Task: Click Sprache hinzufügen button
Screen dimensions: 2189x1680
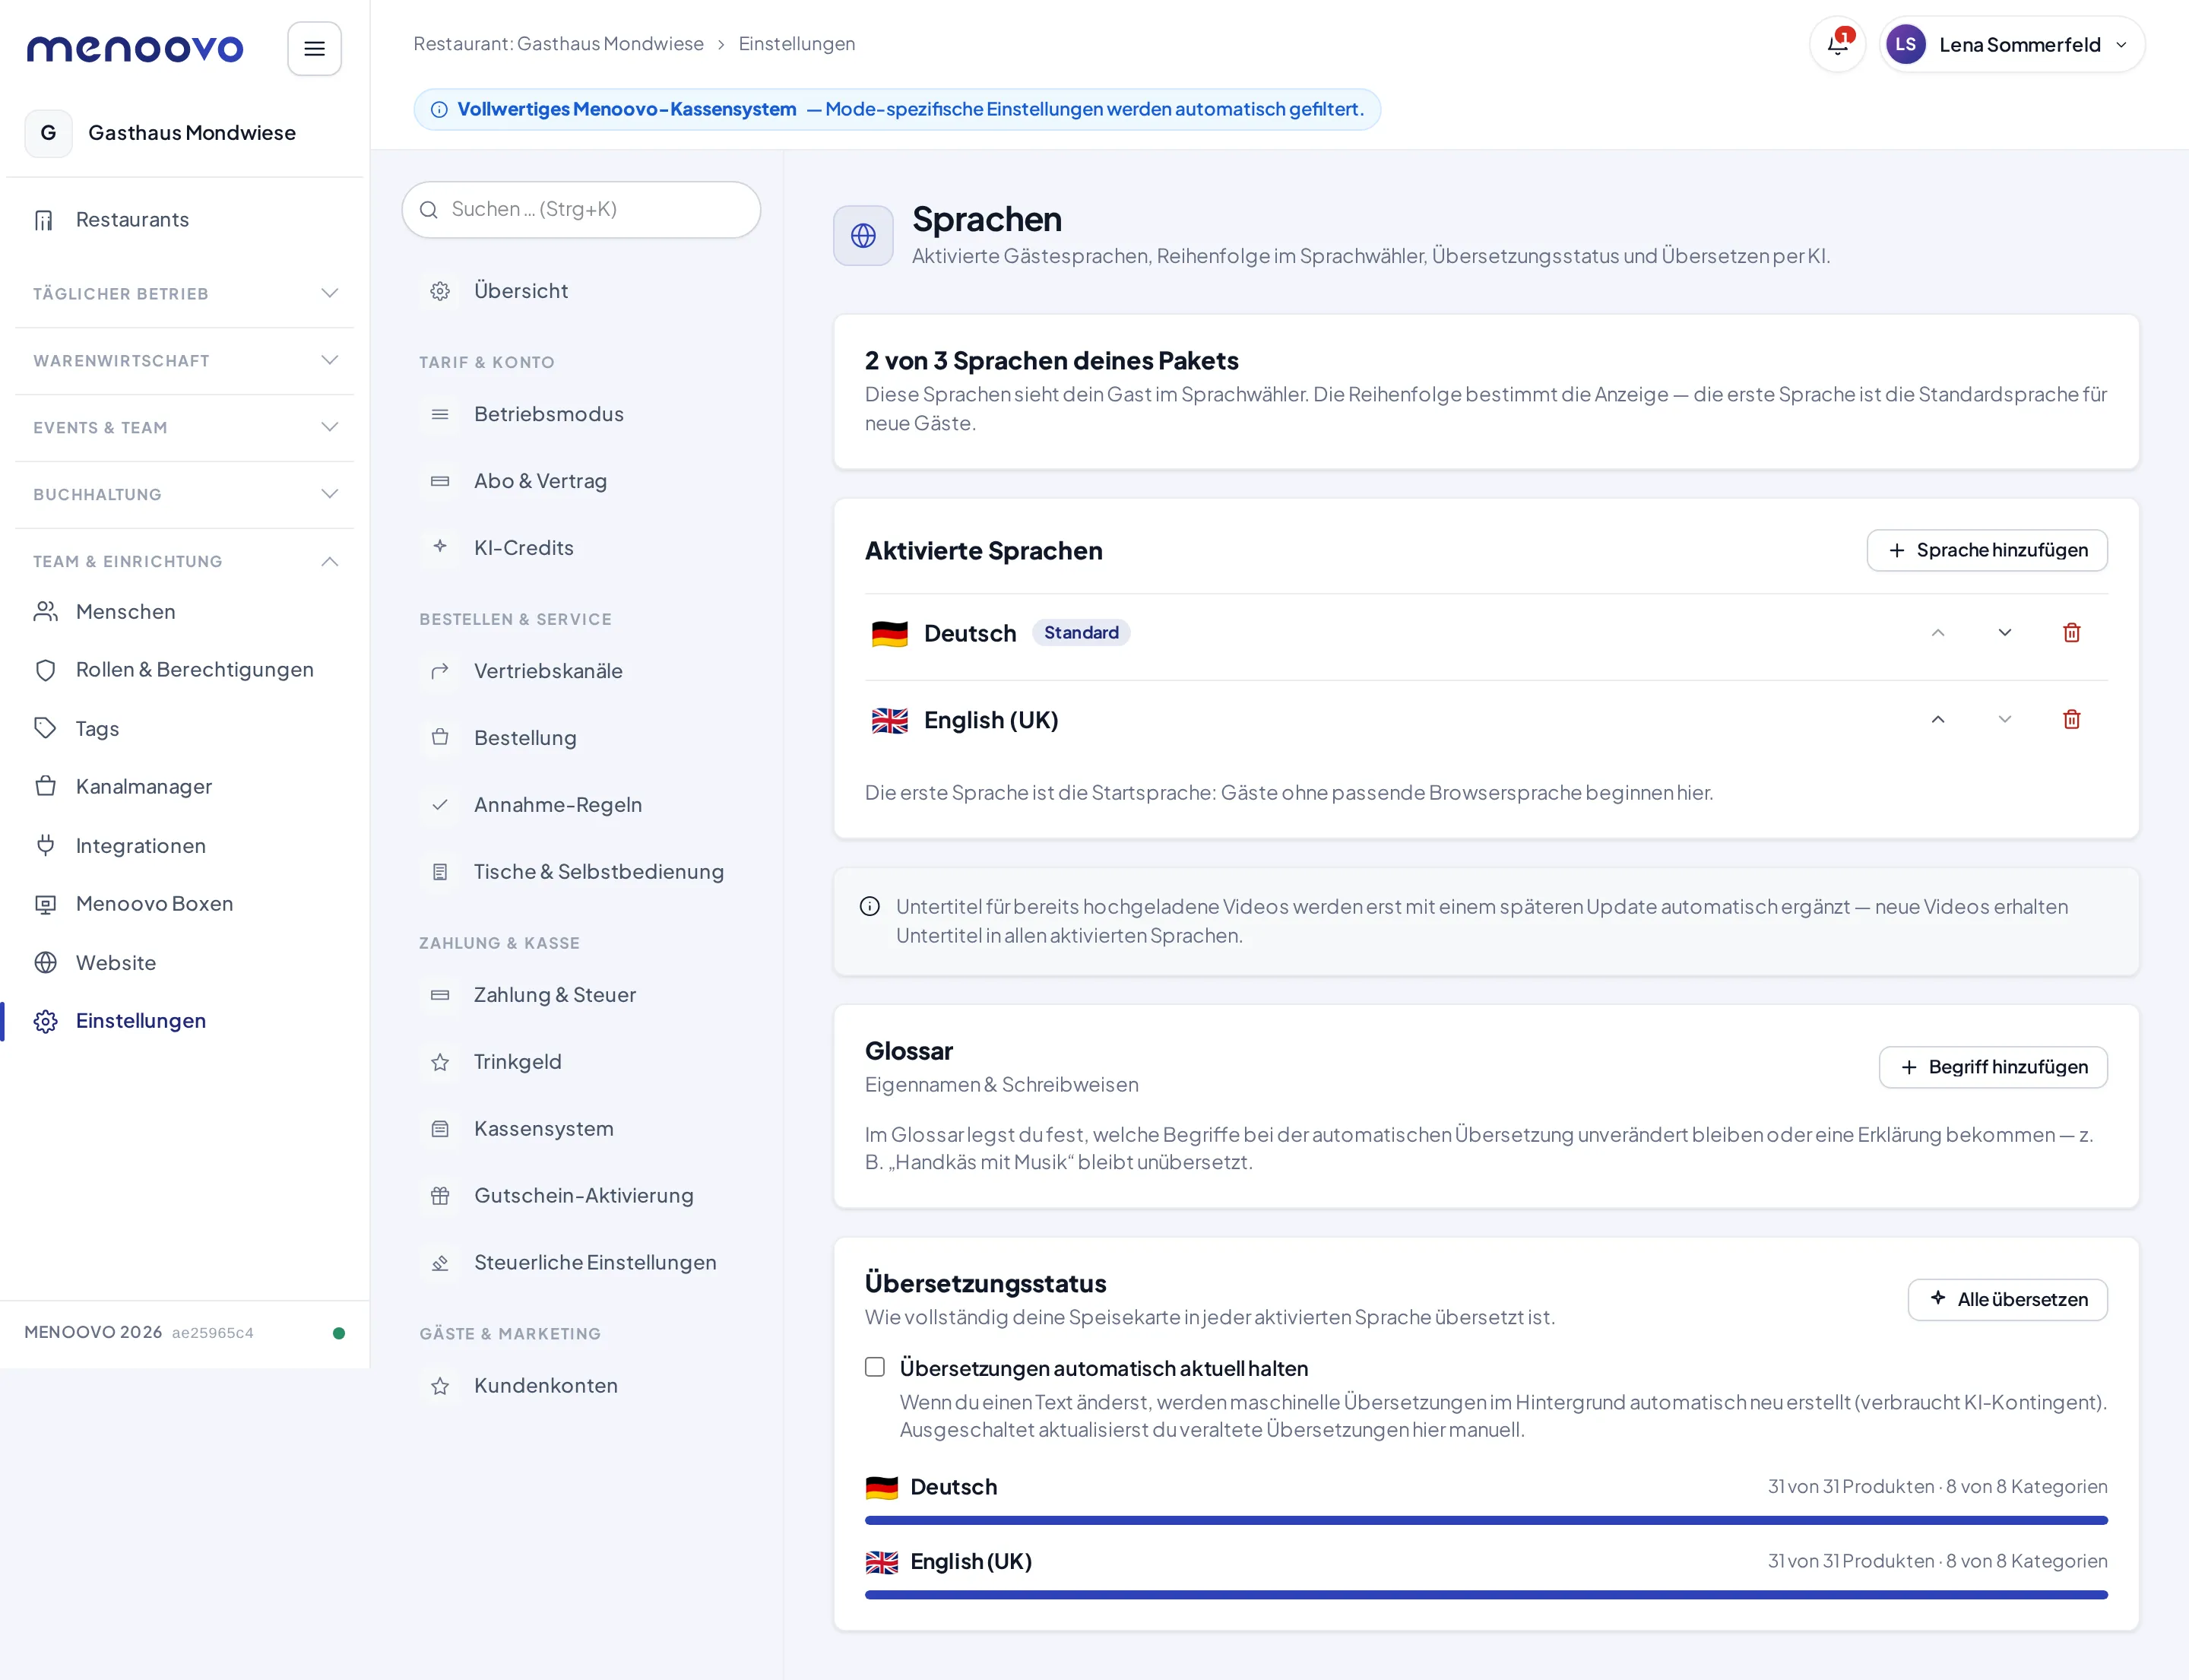Action: 1987,550
